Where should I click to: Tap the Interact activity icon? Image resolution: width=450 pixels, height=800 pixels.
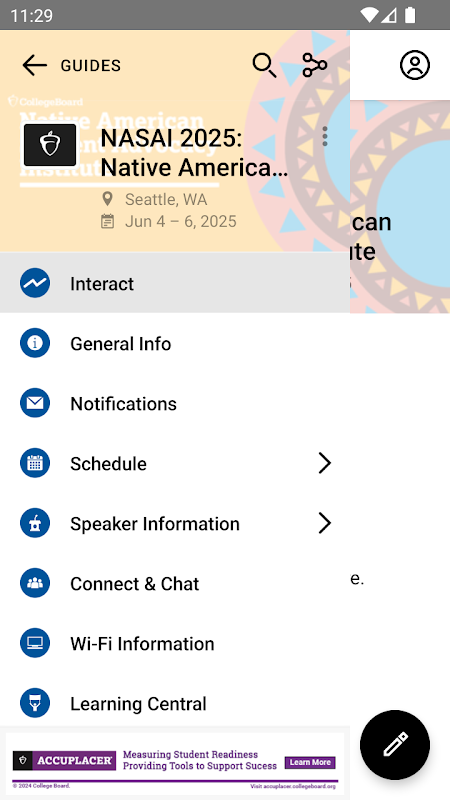click(35, 283)
